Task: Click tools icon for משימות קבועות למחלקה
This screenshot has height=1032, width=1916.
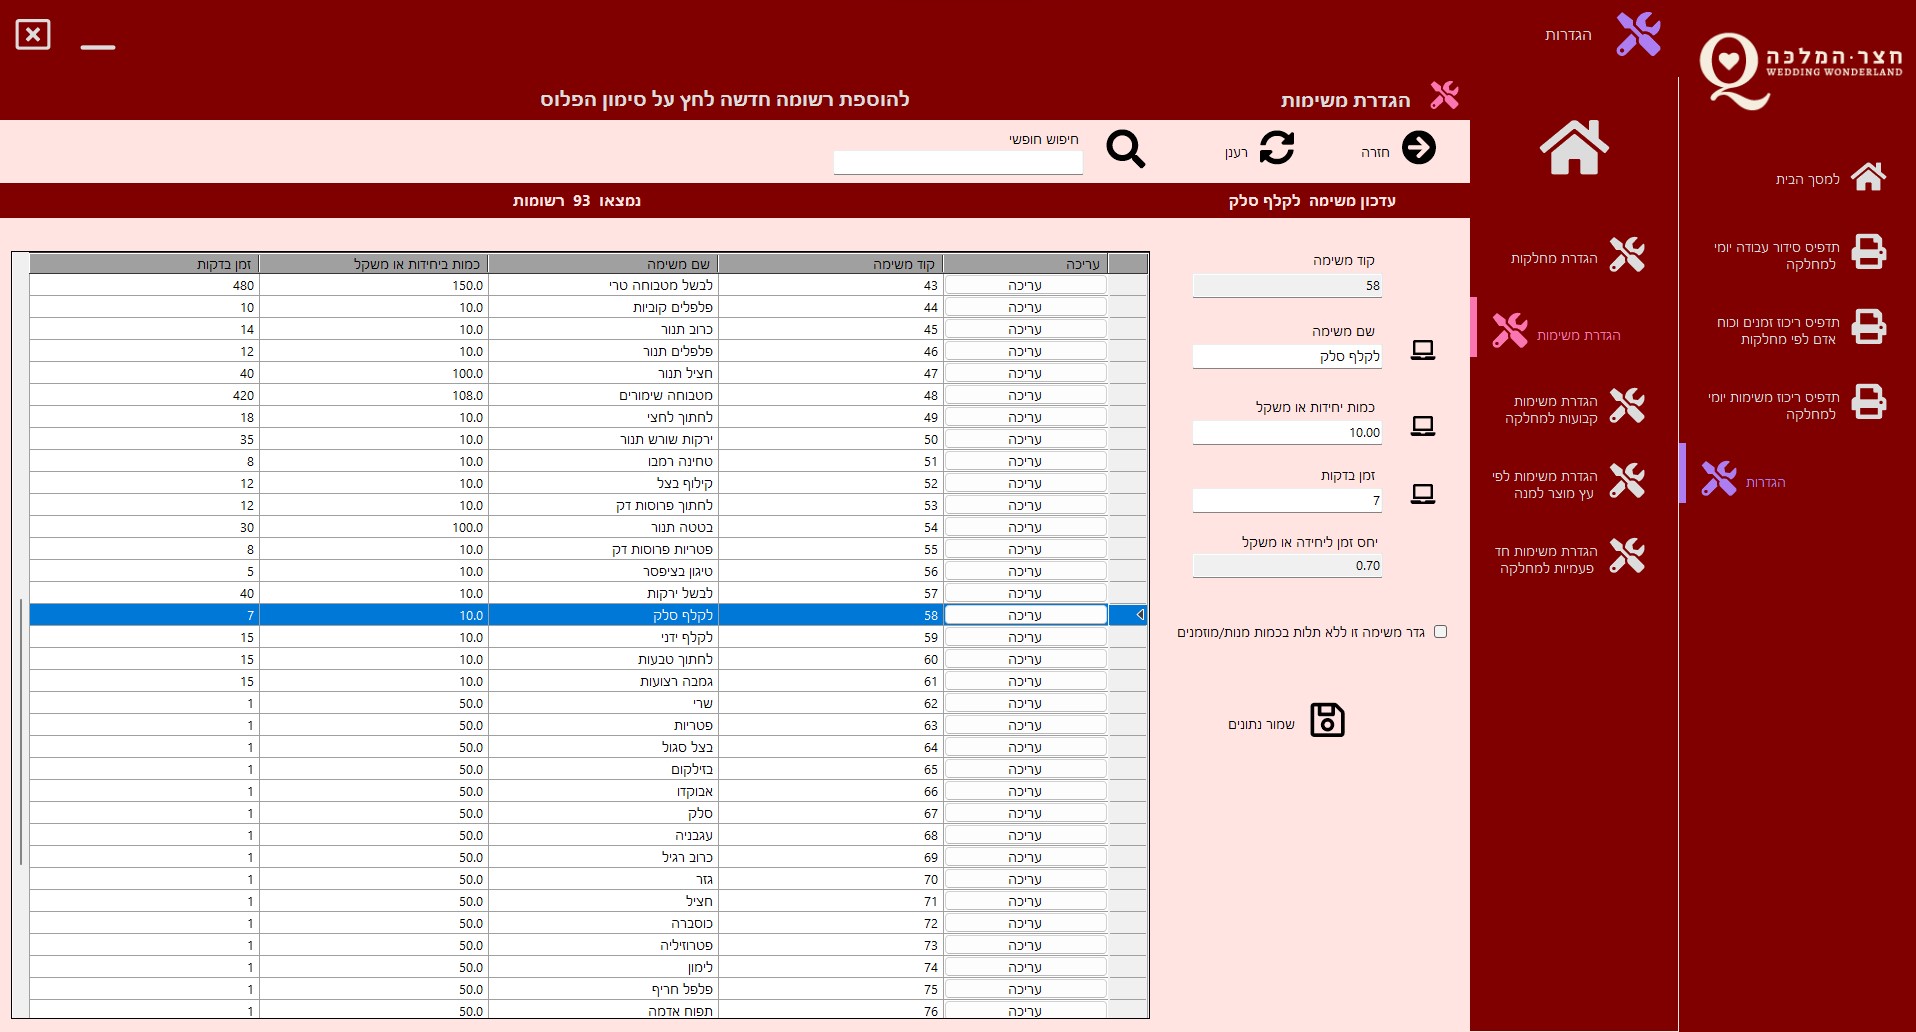Action: click(1627, 405)
